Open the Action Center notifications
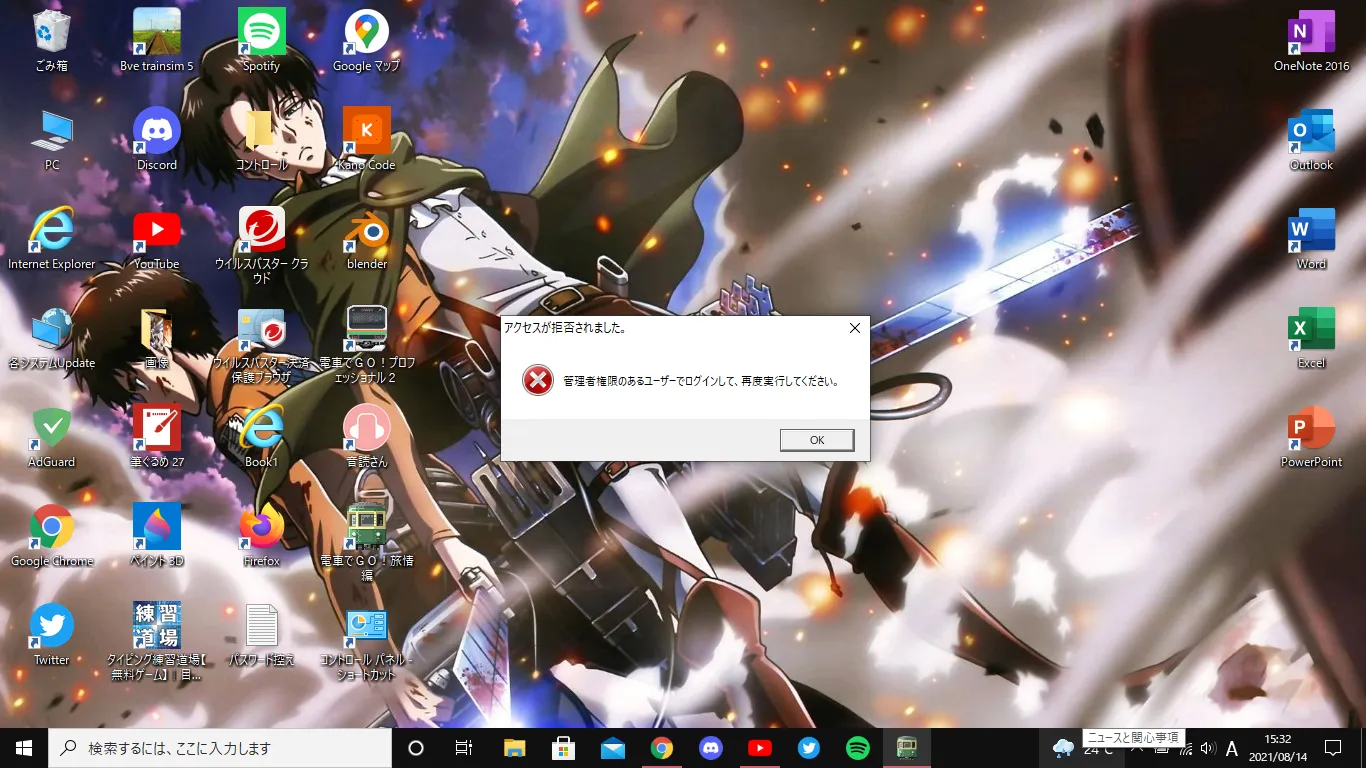 tap(1333, 748)
